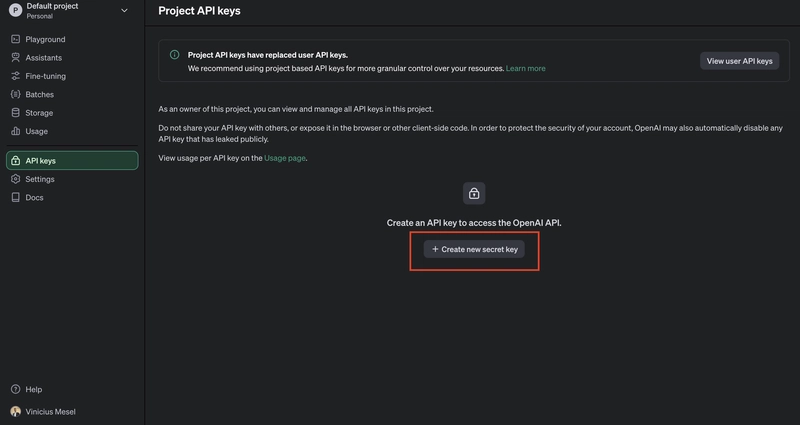Click 'Create an API key to access the OpenAI API.' text
800x425 pixels.
click(474, 223)
